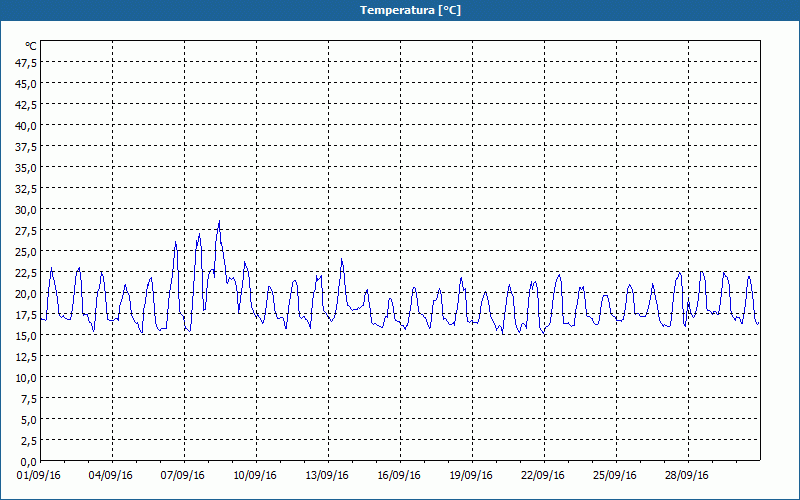This screenshot has width=800, height=500.
Task: Click the 42,5 y-axis label
Action: point(27,105)
